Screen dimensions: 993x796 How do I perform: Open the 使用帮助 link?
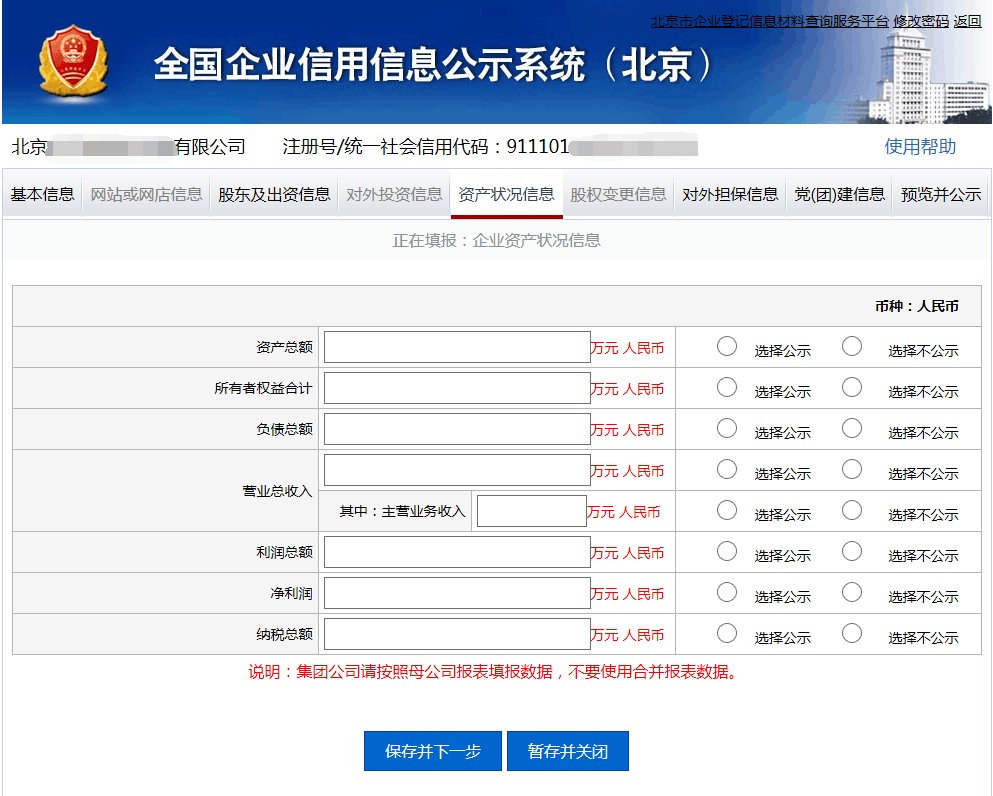[x=920, y=147]
